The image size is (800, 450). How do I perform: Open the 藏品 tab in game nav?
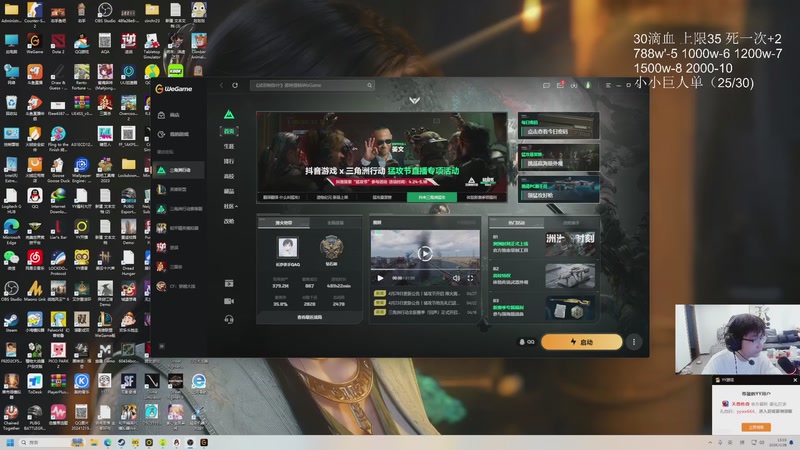click(x=229, y=191)
